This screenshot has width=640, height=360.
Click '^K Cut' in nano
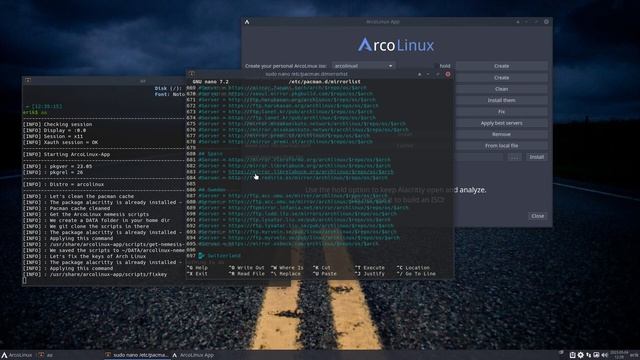[322, 268]
